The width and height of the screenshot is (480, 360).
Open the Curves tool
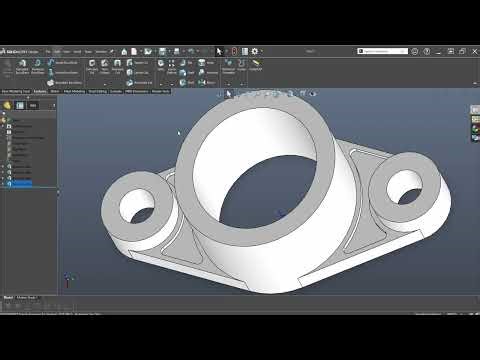242,65
